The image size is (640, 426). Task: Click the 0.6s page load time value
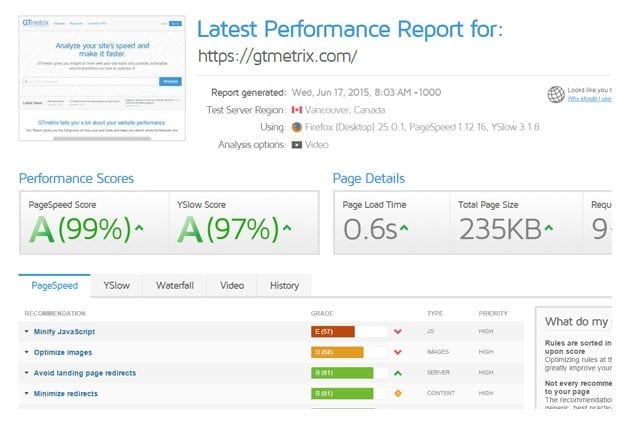click(370, 229)
